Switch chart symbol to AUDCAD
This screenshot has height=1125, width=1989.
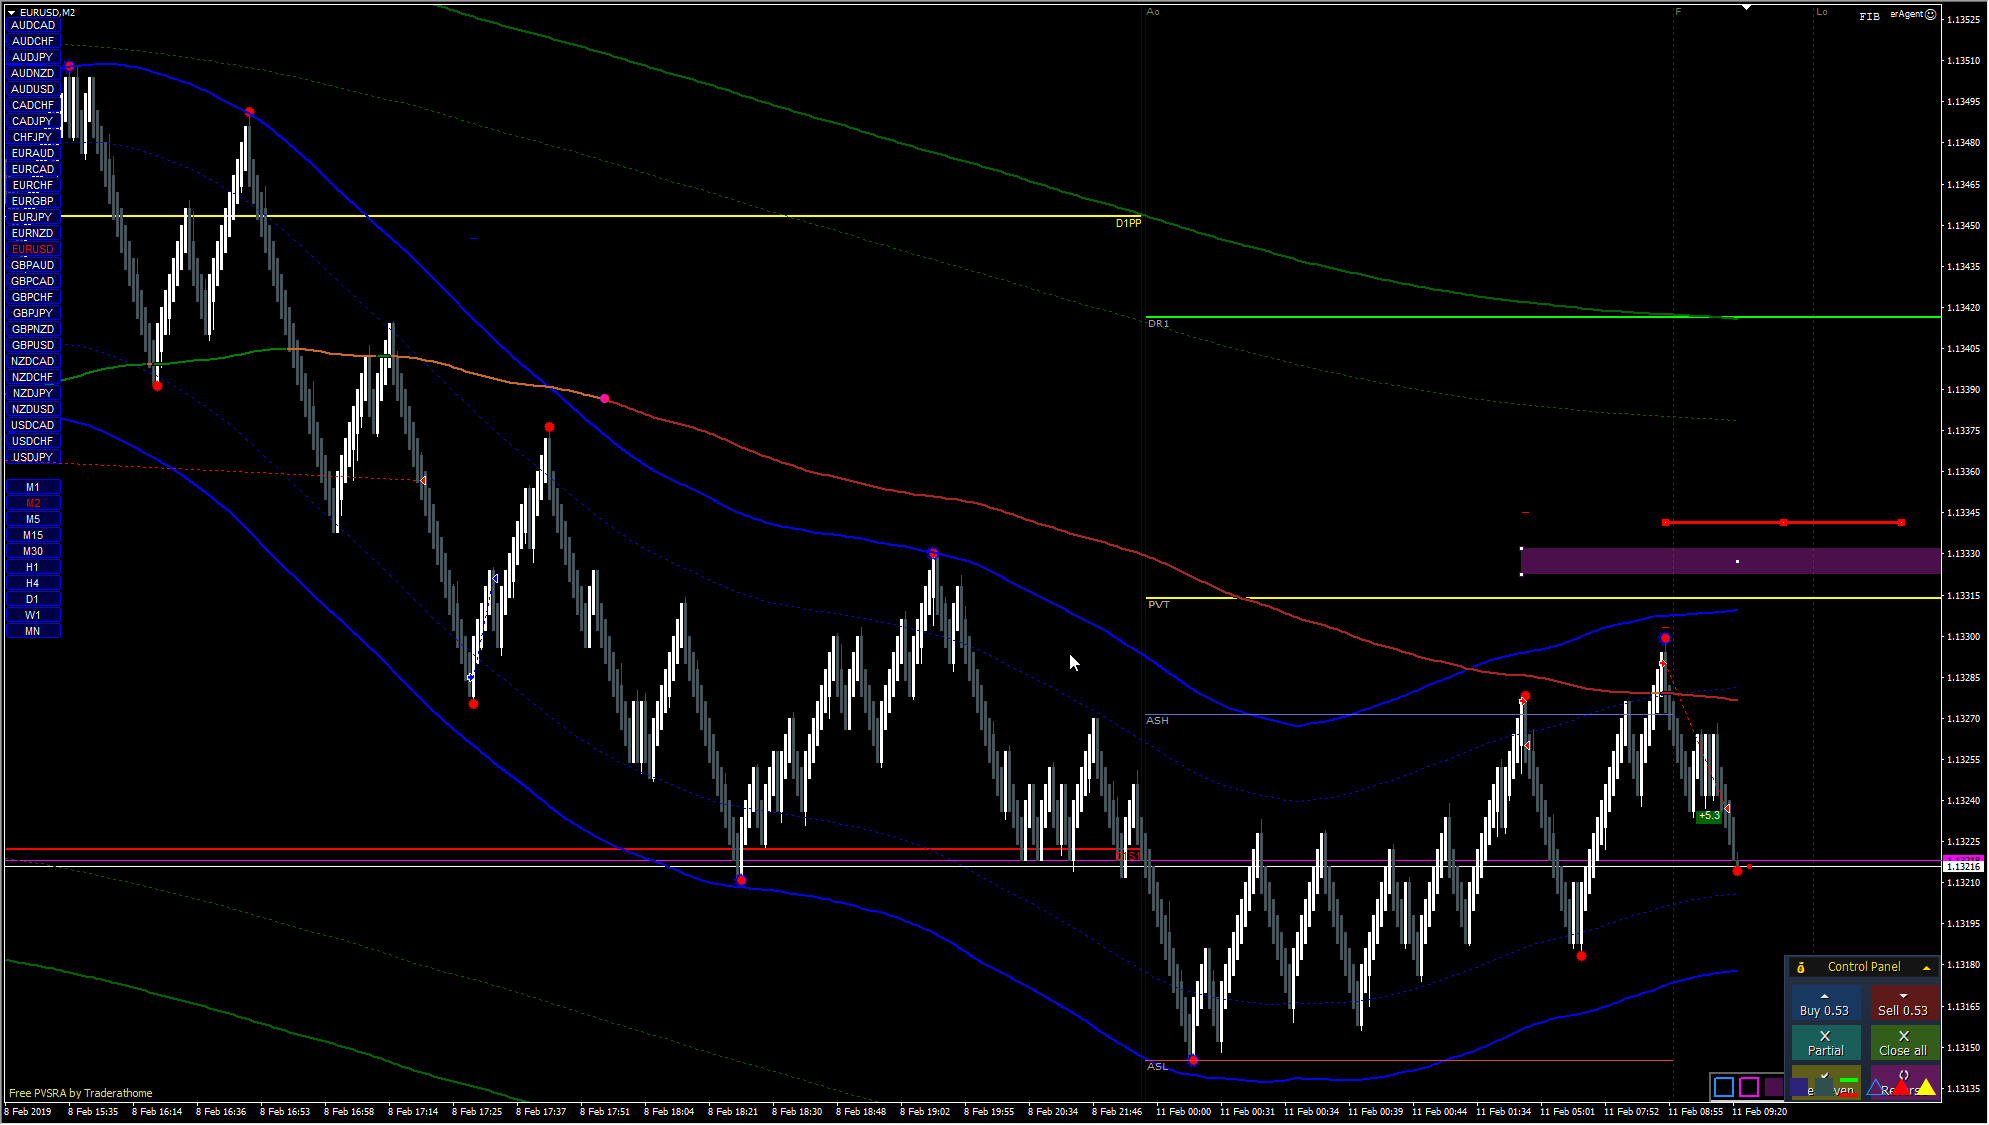33,25
